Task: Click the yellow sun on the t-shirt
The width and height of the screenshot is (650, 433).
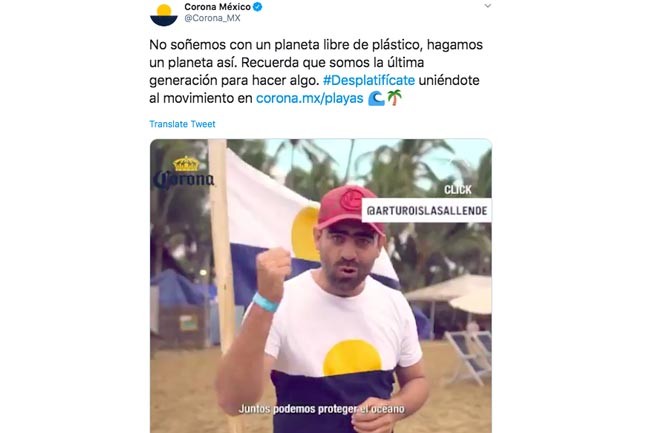Action: [x=352, y=358]
